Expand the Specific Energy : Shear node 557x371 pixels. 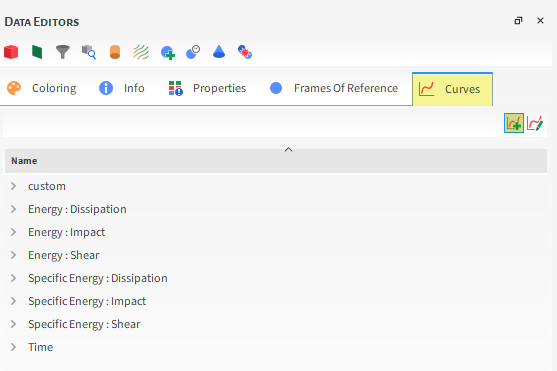(x=13, y=324)
